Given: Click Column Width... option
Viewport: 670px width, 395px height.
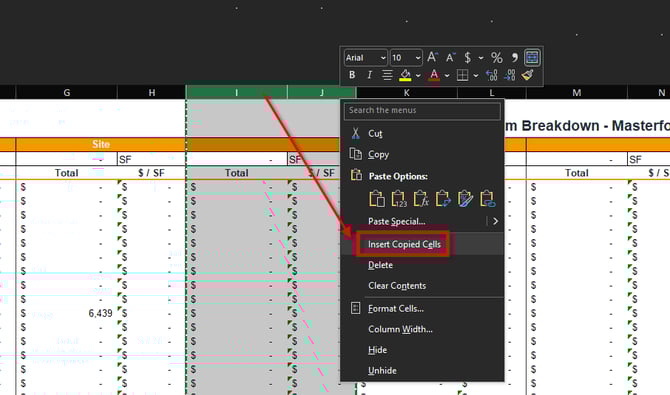Looking at the screenshot, I should pos(400,329).
